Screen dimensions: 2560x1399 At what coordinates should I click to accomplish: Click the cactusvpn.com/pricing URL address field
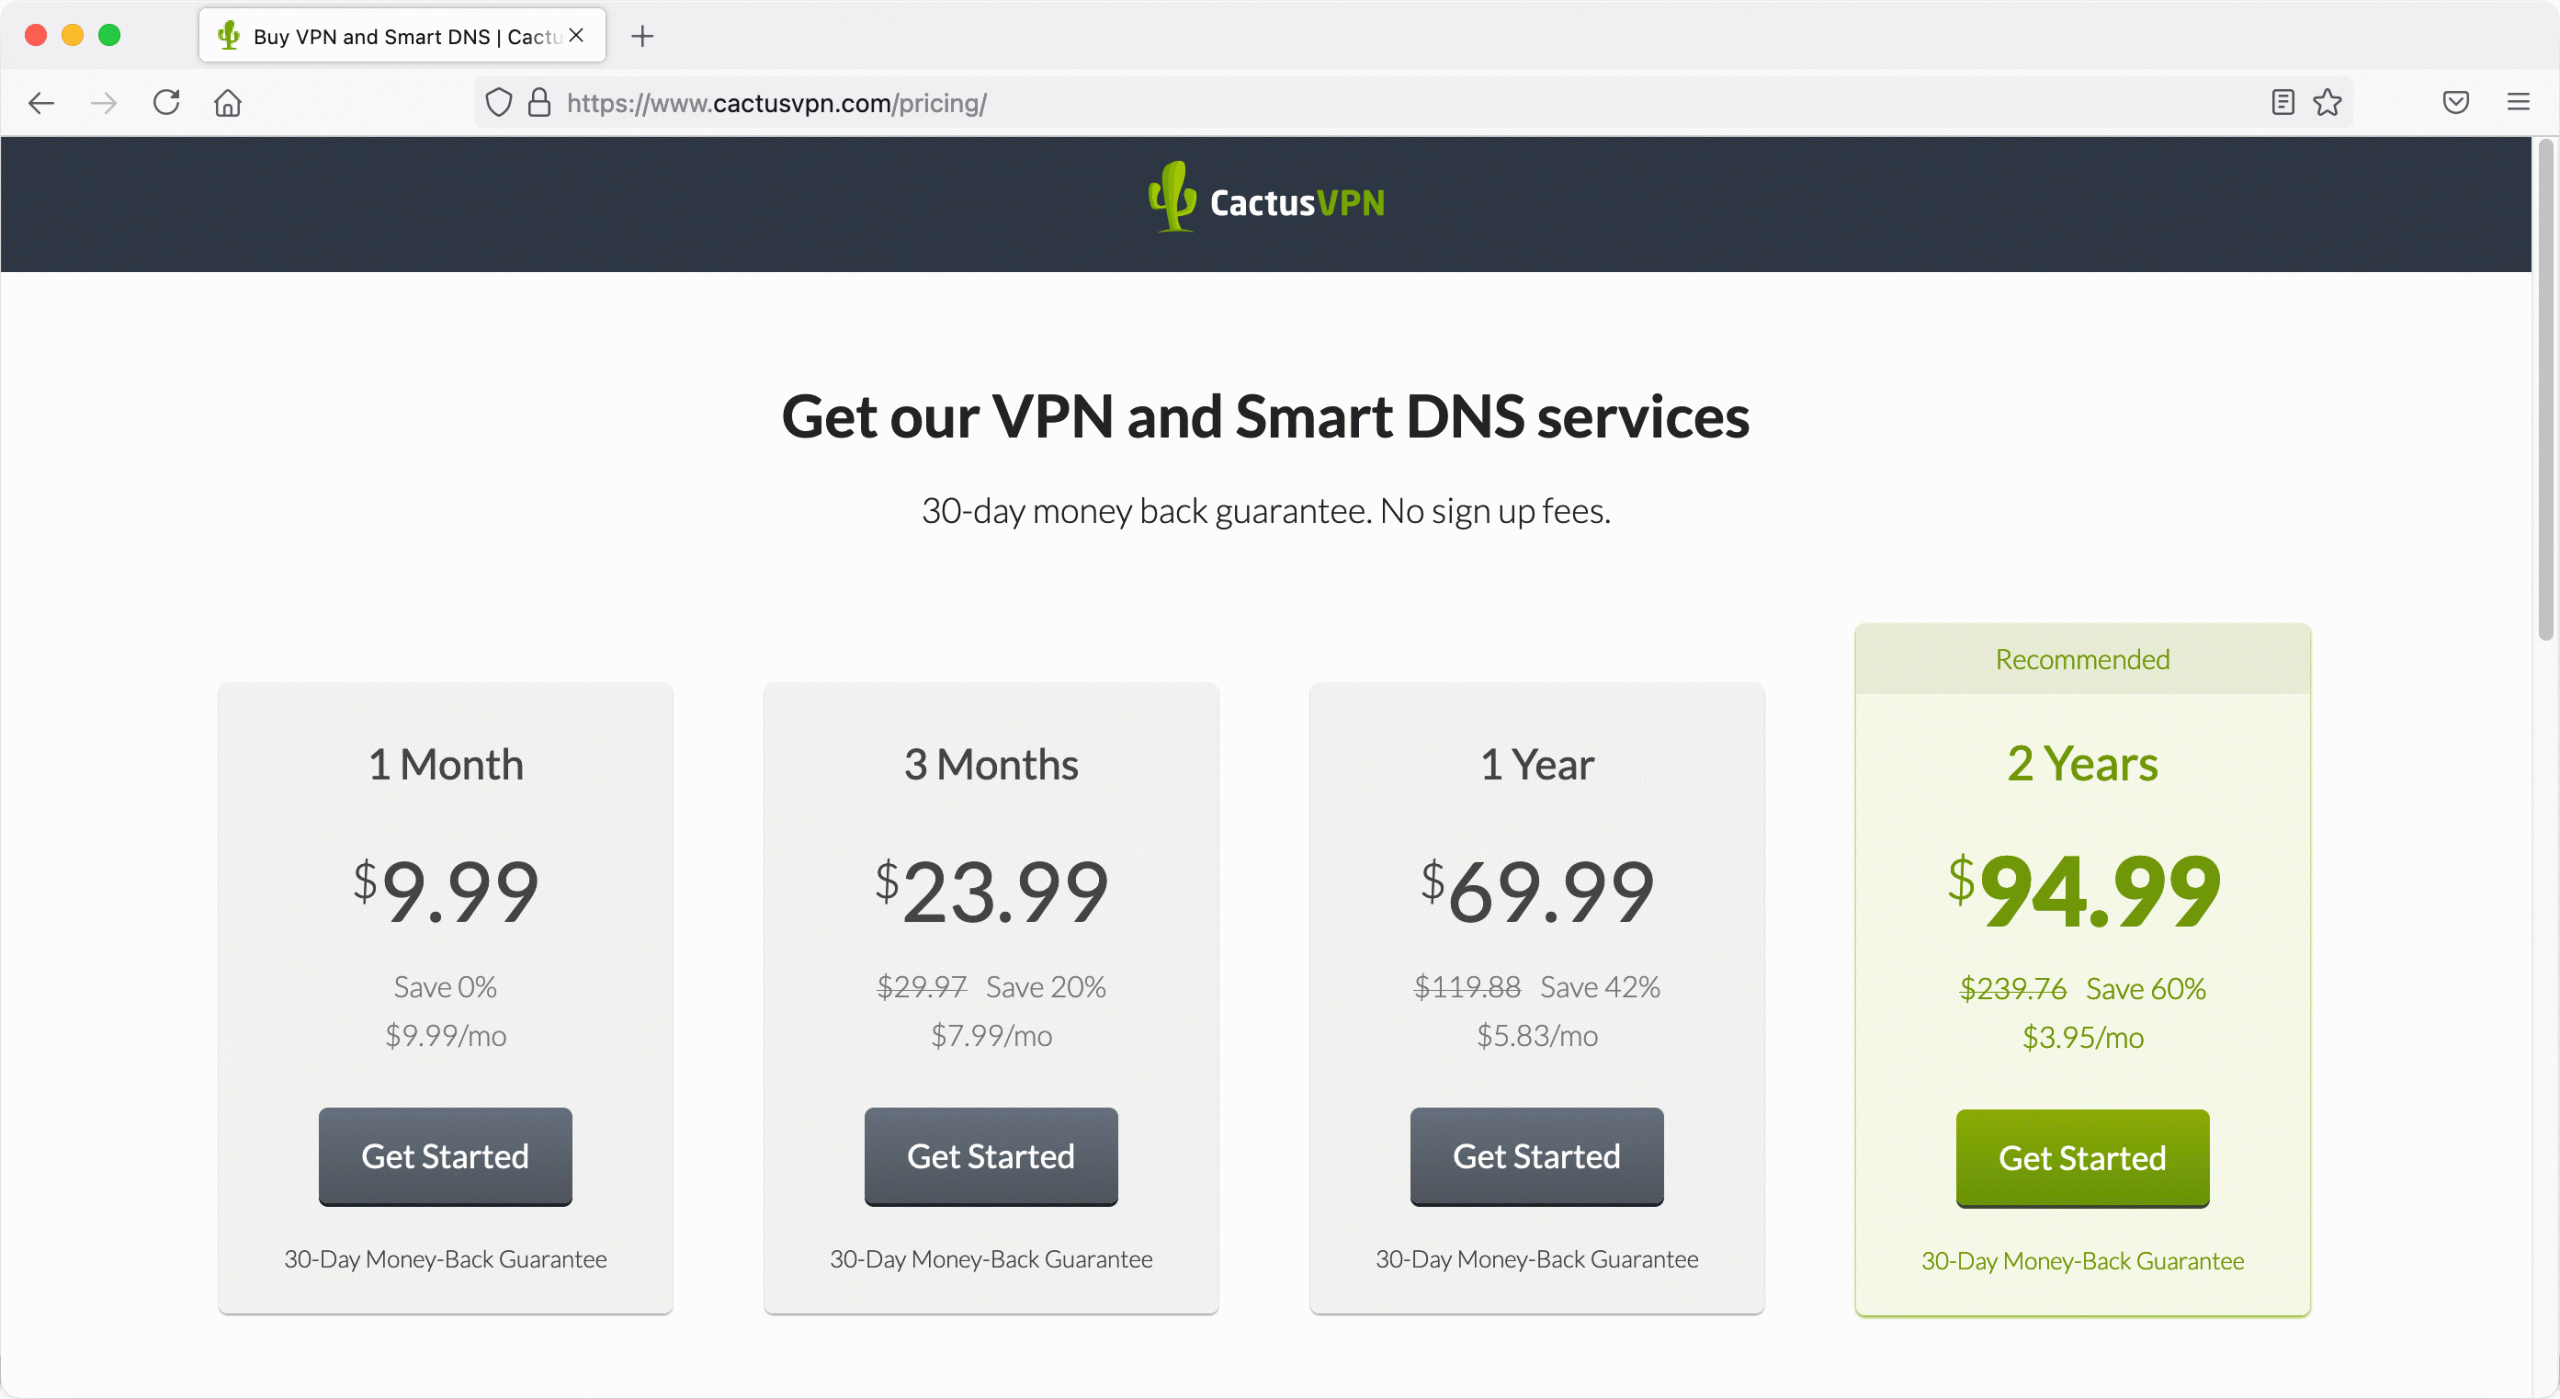1400,103
